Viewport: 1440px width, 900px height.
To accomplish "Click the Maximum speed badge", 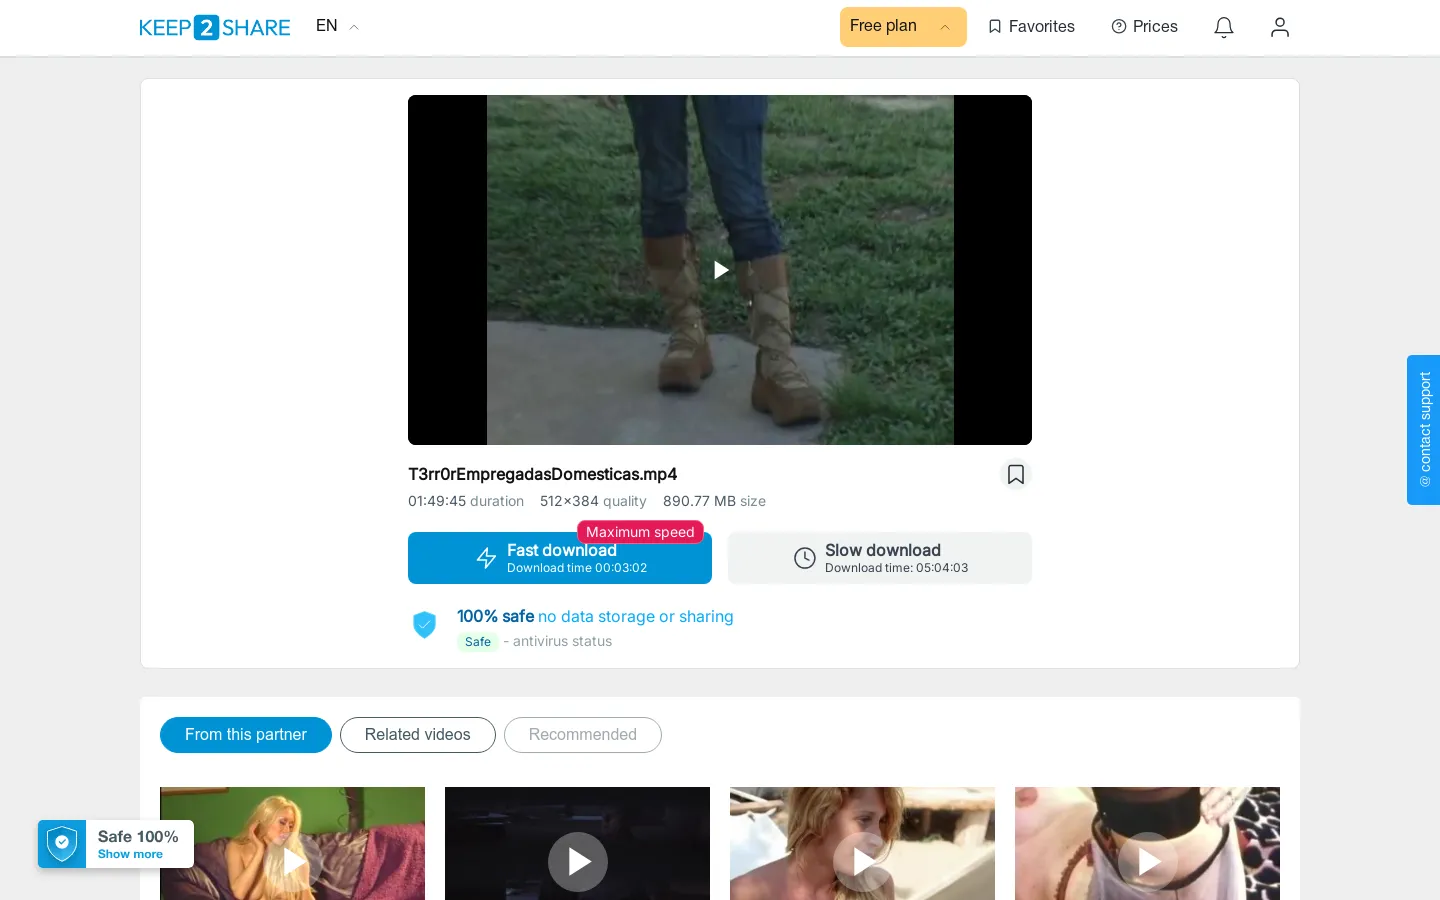I will (x=640, y=532).
